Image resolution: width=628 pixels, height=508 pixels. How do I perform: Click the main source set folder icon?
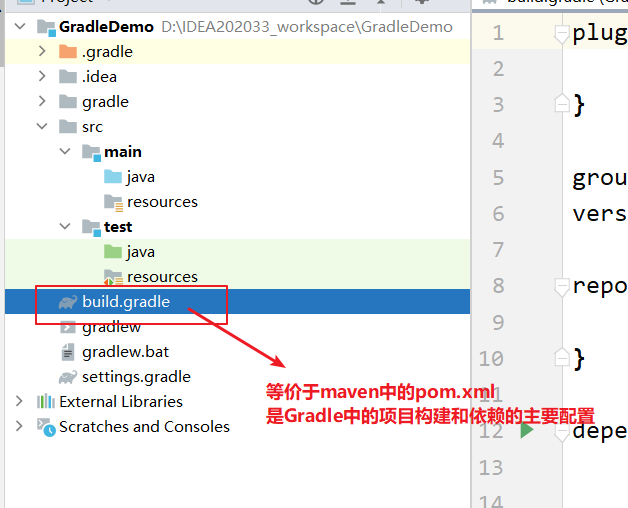91,153
